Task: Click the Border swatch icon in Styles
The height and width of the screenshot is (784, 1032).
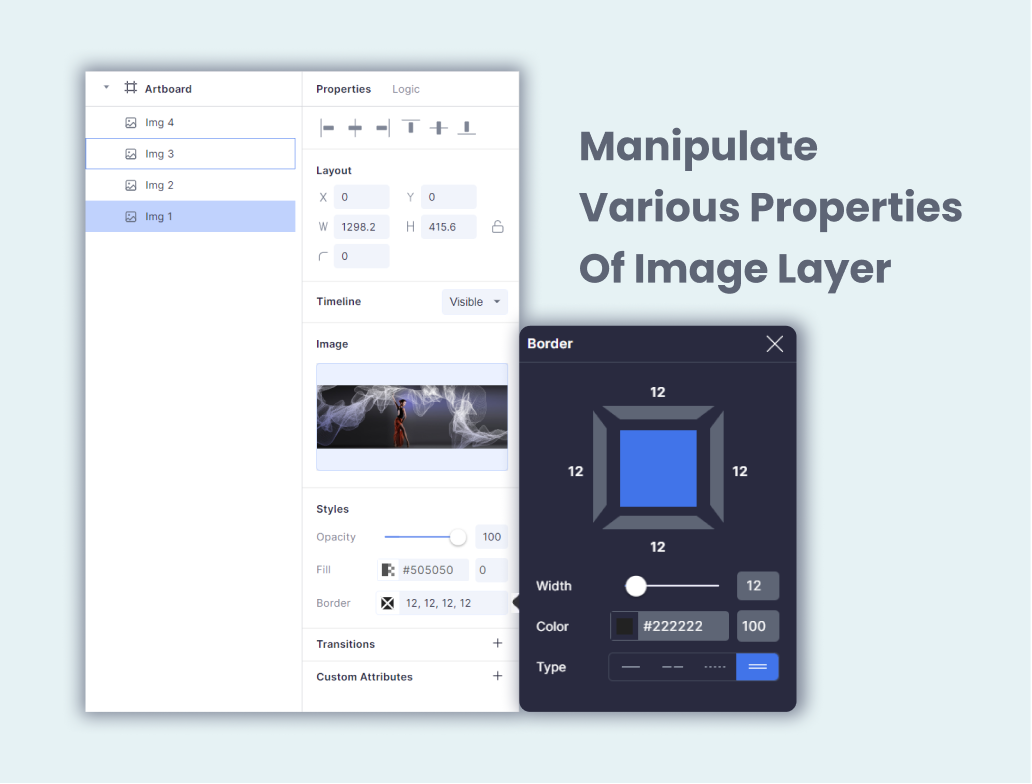Action: pos(388,603)
